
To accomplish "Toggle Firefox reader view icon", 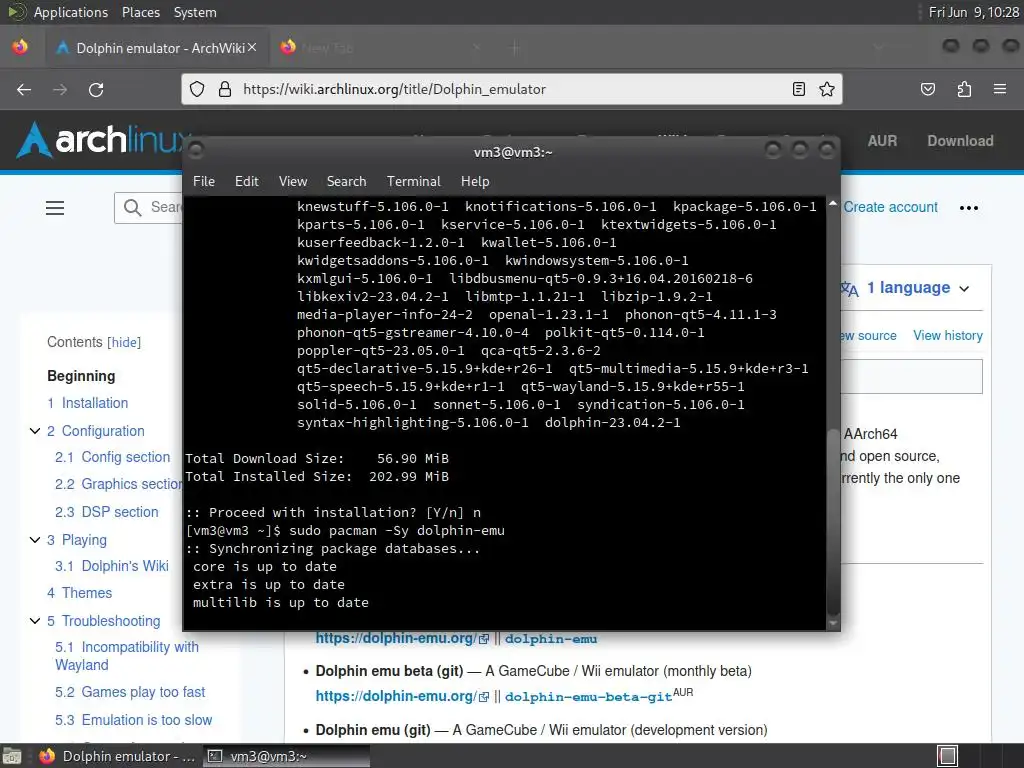I will (799, 89).
